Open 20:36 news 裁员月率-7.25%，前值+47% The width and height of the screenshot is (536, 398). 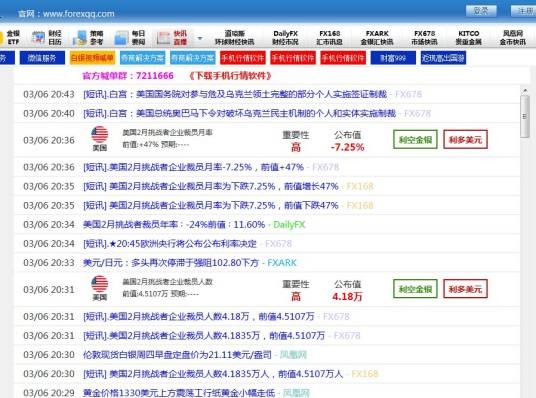193,167
